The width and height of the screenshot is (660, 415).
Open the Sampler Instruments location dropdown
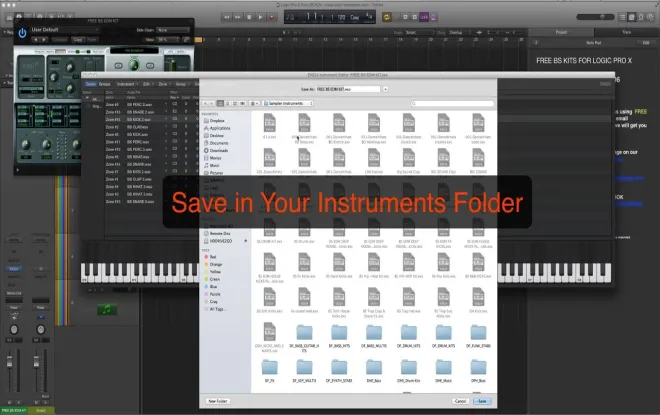(288, 104)
